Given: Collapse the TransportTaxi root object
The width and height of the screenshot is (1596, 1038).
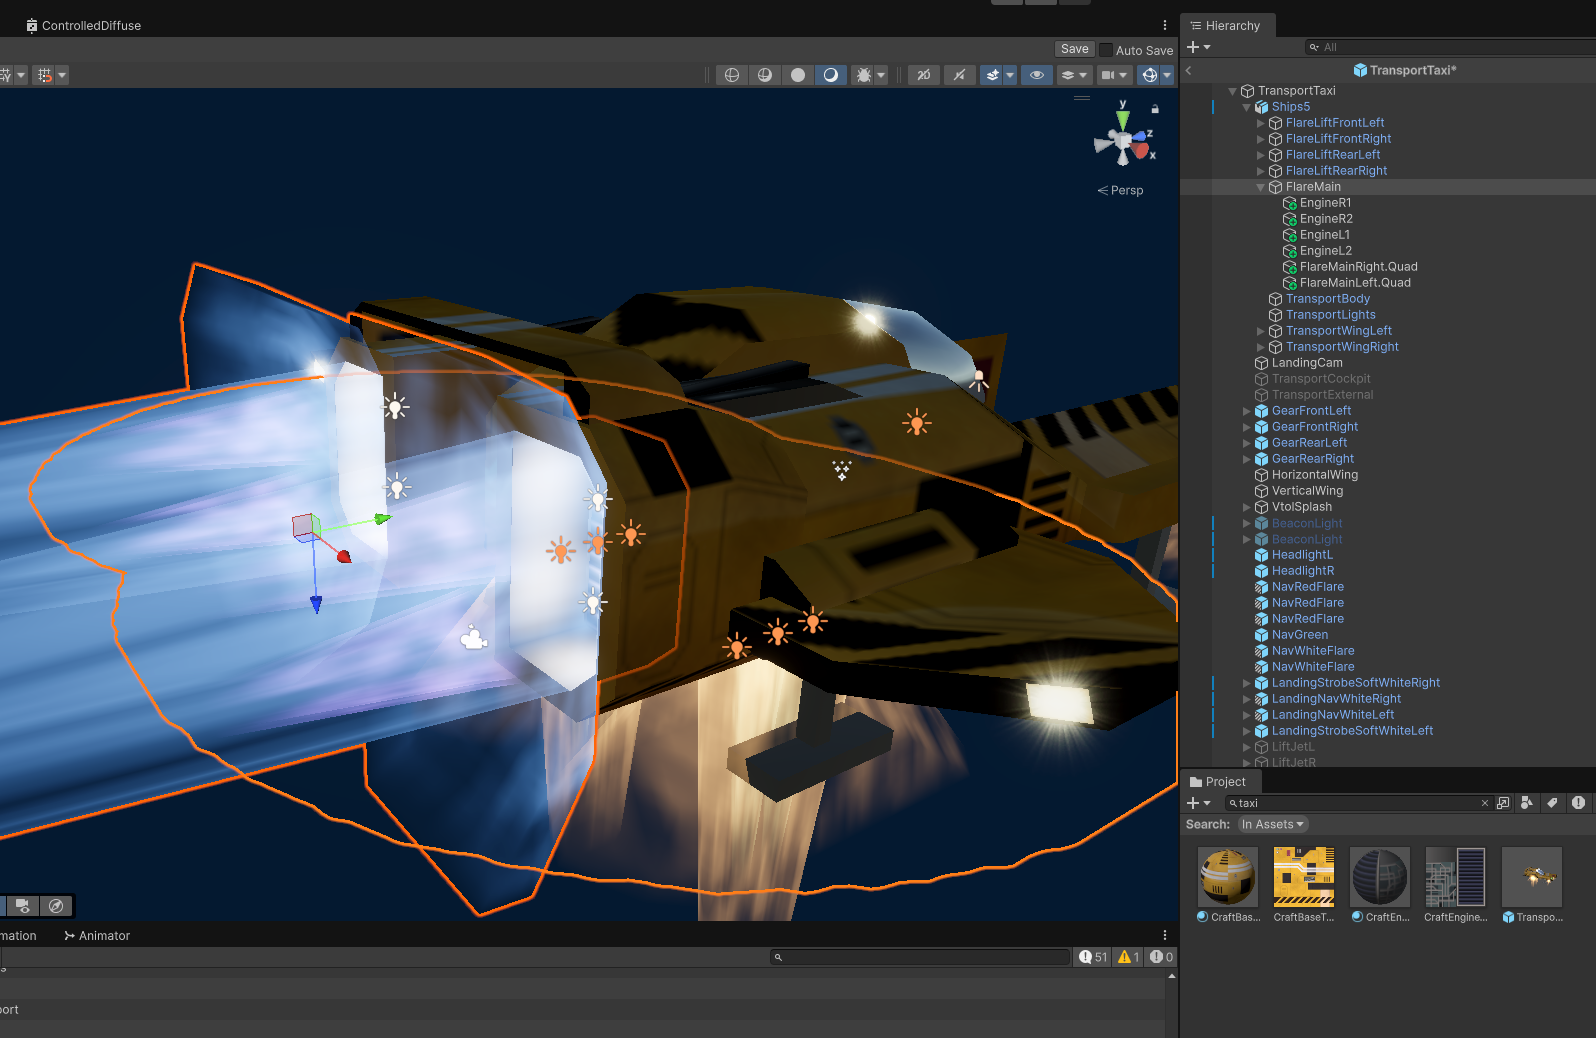Looking at the screenshot, I should tap(1233, 91).
